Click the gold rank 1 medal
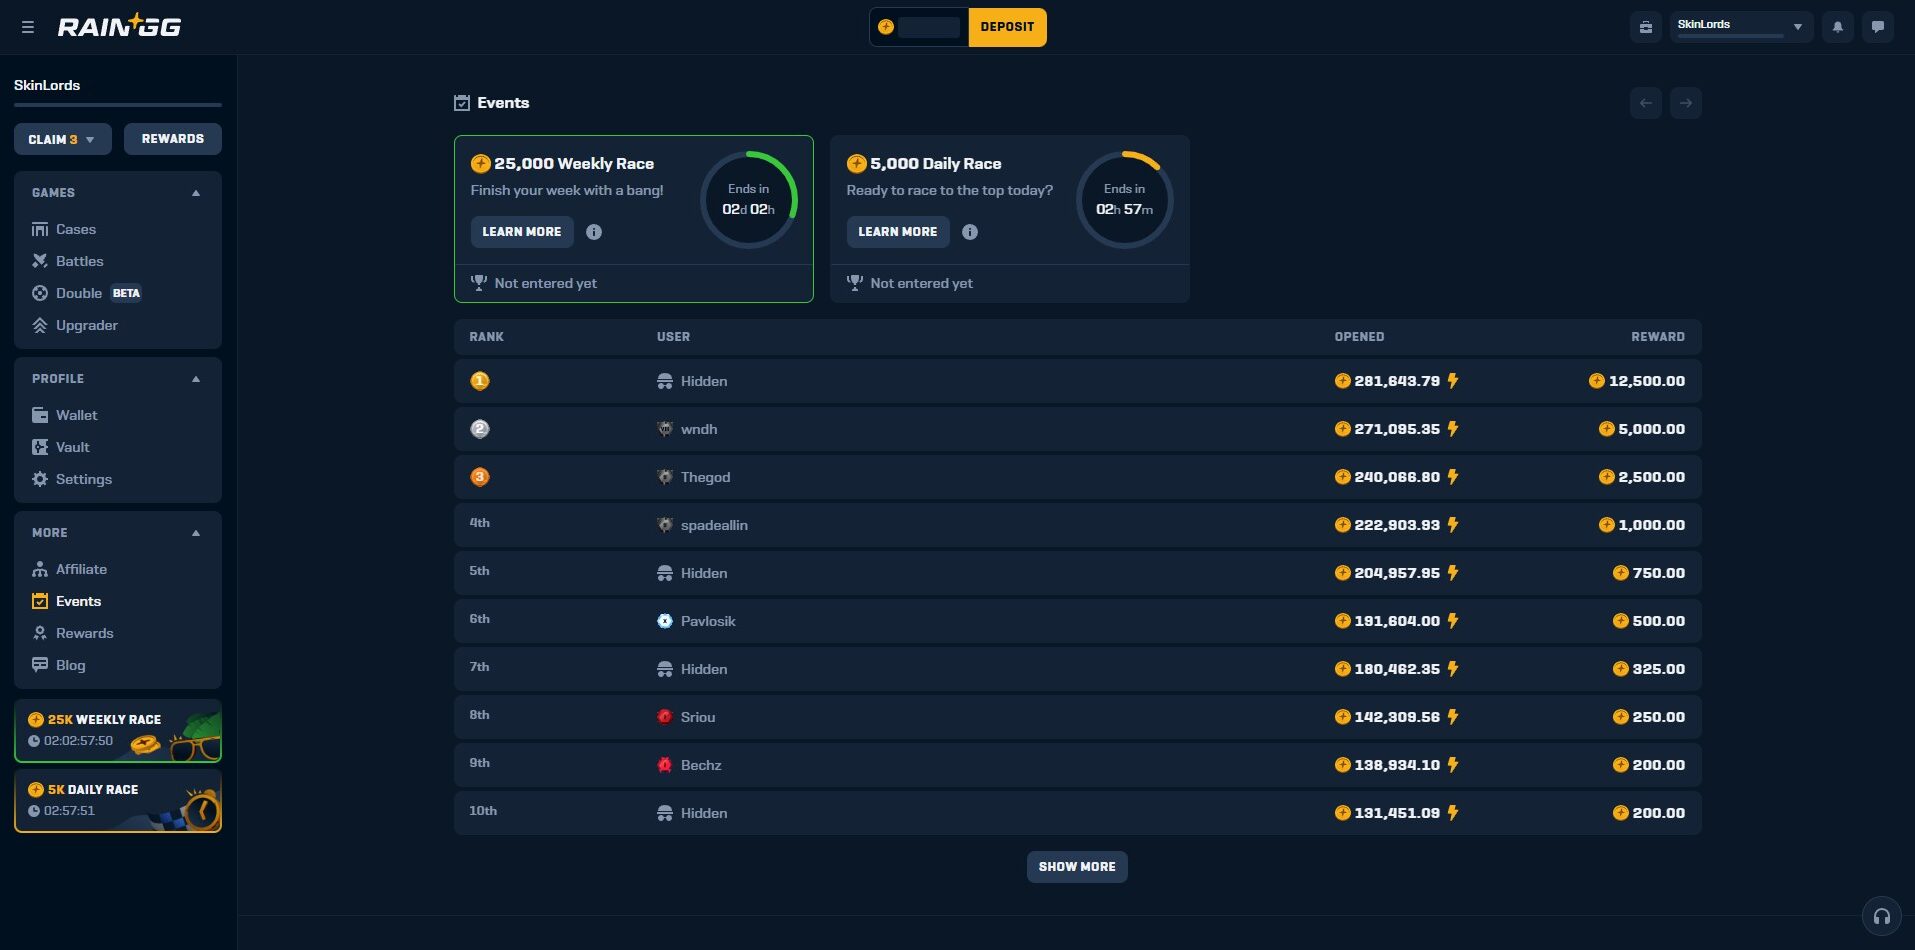The height and width of the screenshot is (950, 1915). point(480,381)
